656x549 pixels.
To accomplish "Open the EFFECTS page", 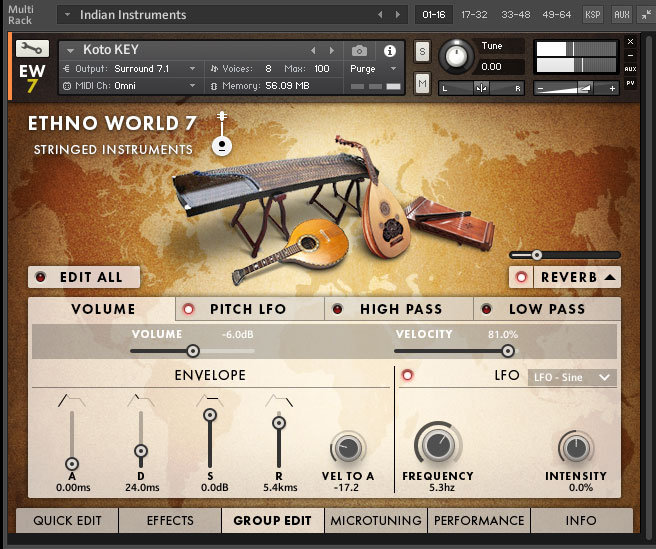I will point(170,521).
